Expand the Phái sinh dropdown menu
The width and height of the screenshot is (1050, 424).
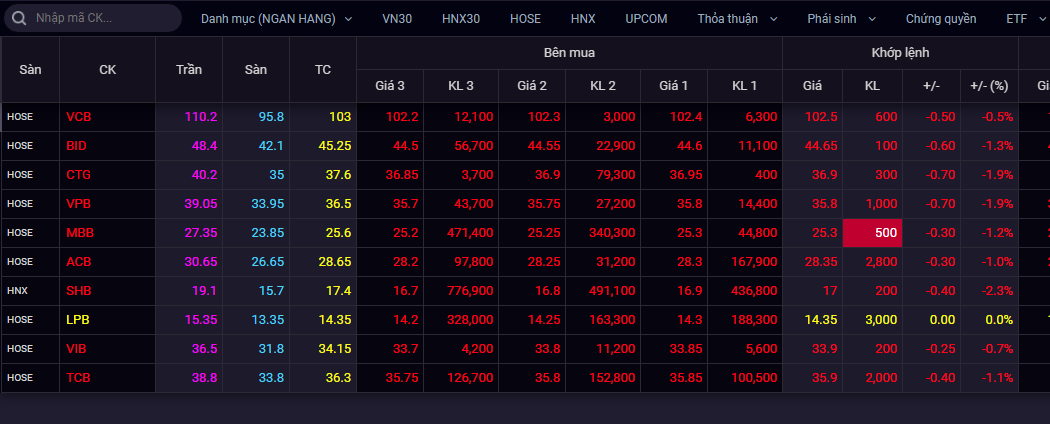pos(842,19)
